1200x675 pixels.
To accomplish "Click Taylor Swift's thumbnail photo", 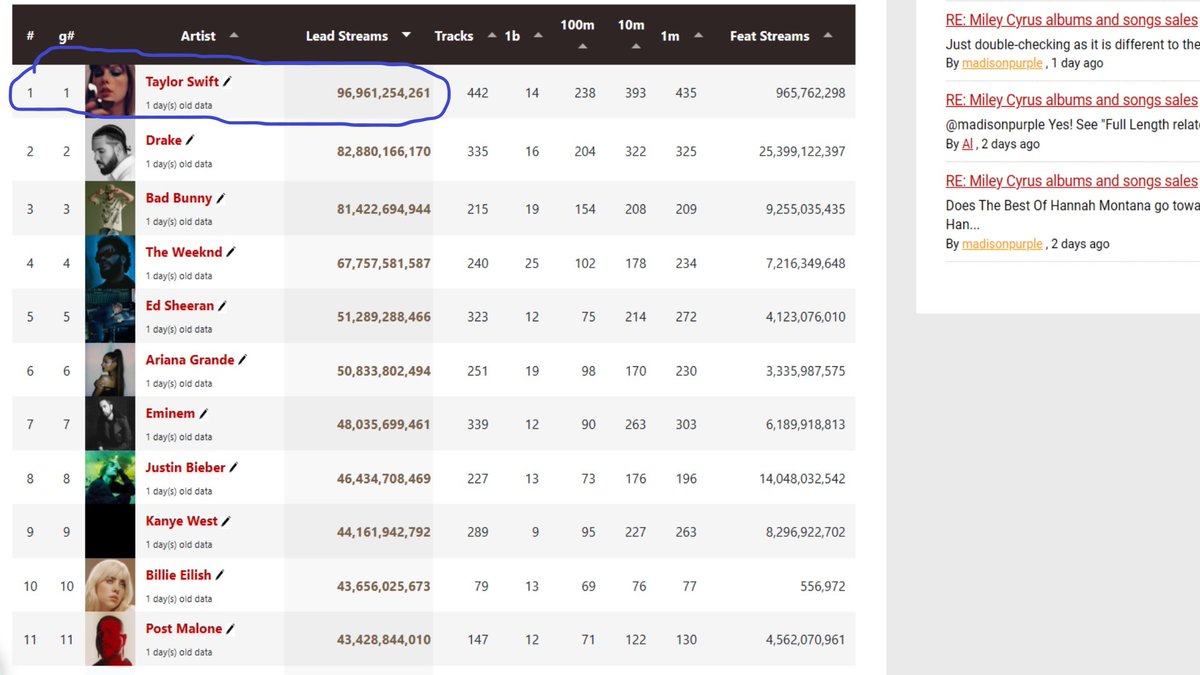I will [x=110, y=91].
